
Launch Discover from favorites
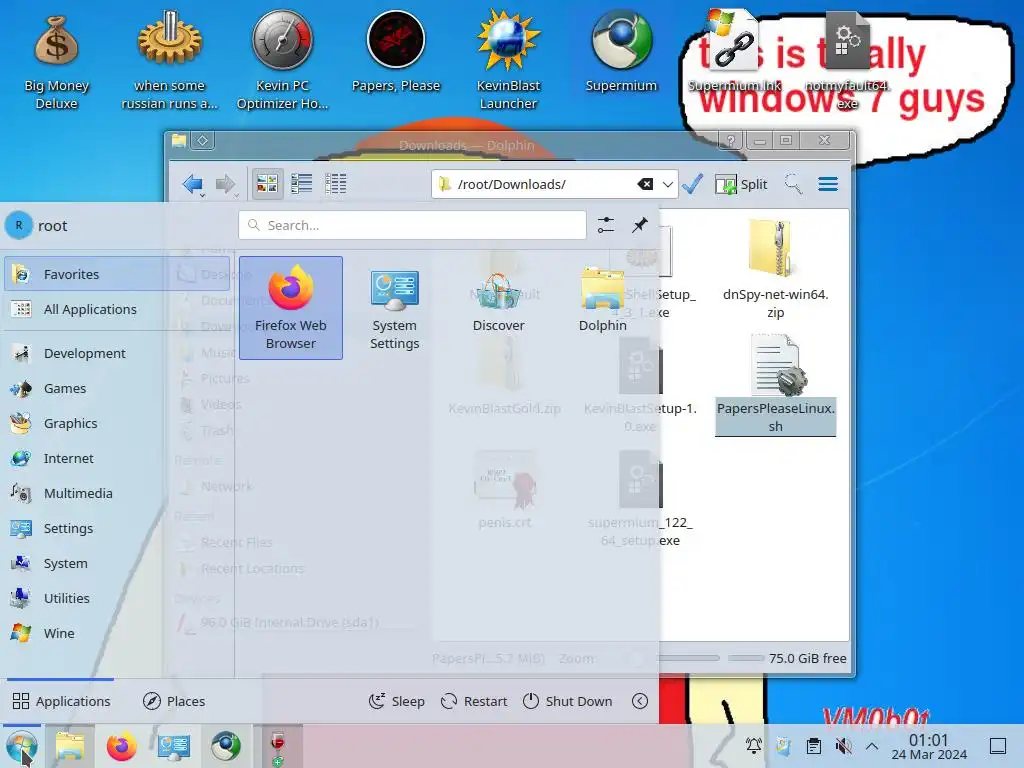point(498,308)
